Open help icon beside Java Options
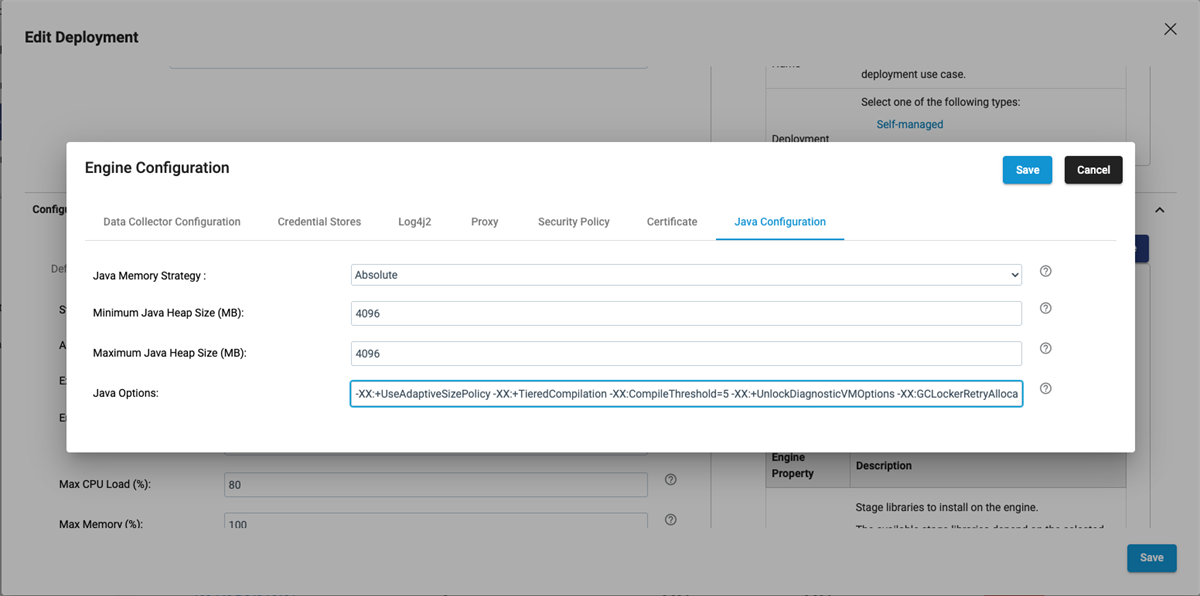 click(1046, 389)
